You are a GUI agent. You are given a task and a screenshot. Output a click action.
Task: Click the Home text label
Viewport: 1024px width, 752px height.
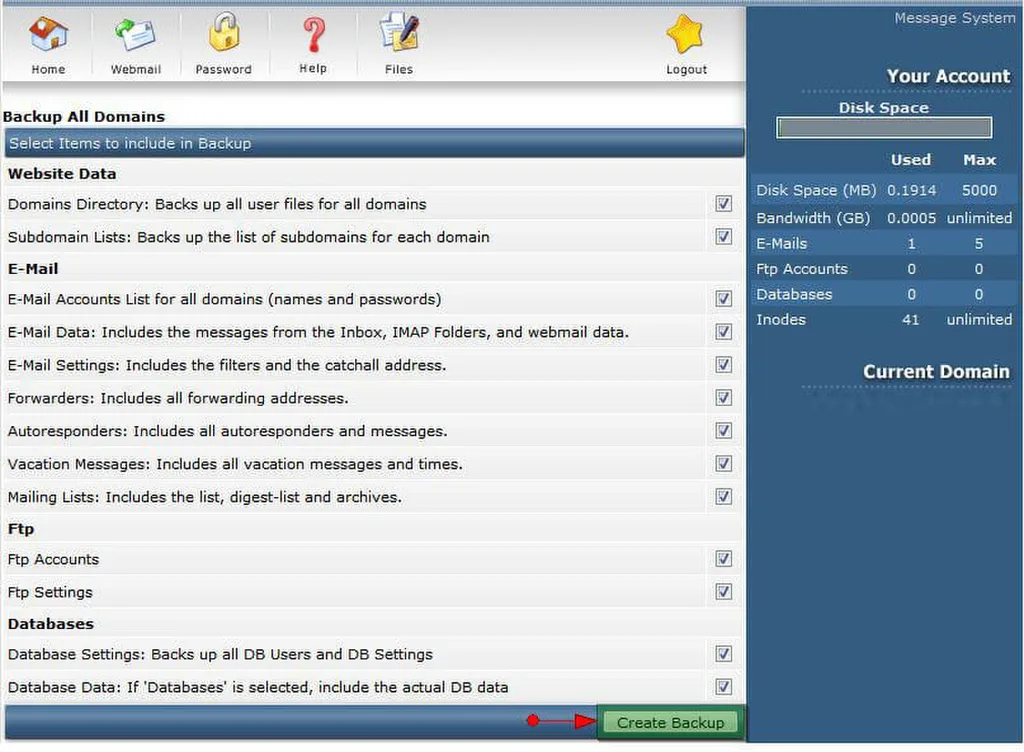pyautogui.click(x=48, y=69)
